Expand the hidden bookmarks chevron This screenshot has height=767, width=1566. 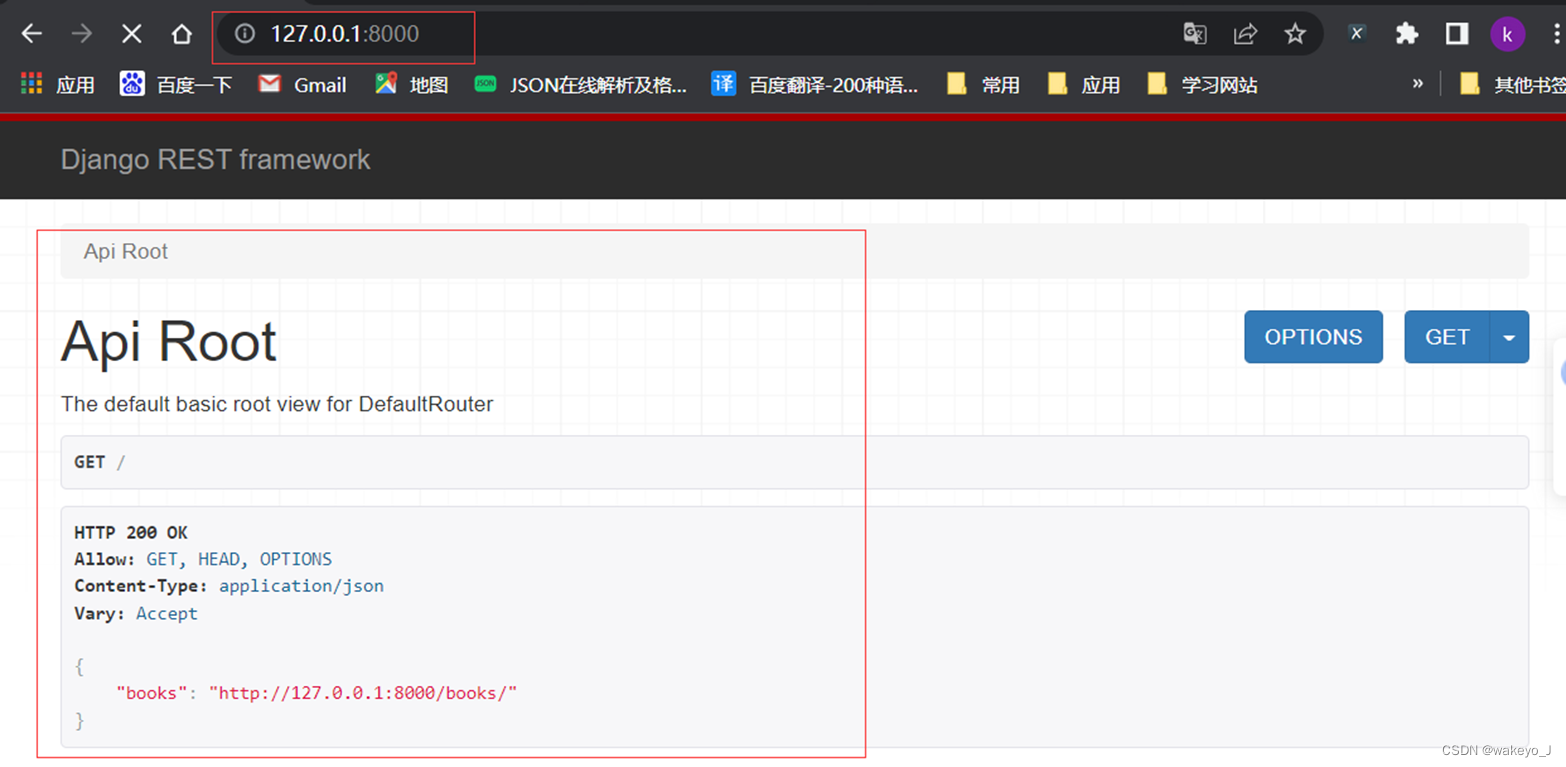[1417, 84]
